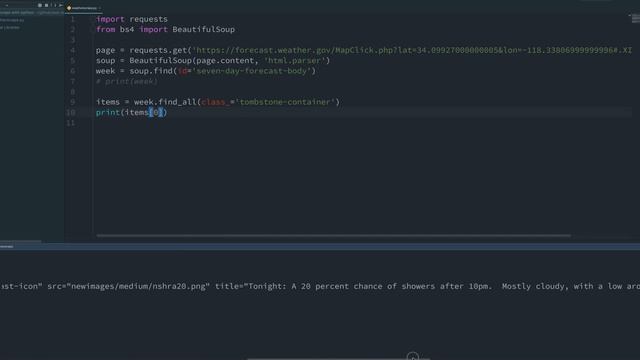Select the open Python file editor tab
The width and height of the screenshot is (640, 360).
click(84, 8)
